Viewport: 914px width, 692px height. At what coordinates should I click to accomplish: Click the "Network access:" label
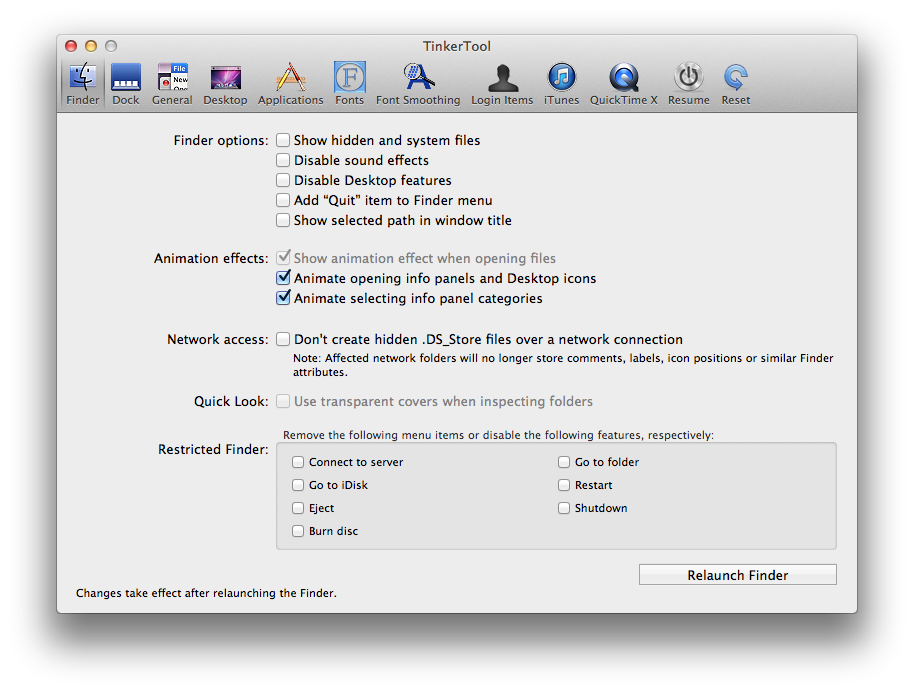click(217, 339)
